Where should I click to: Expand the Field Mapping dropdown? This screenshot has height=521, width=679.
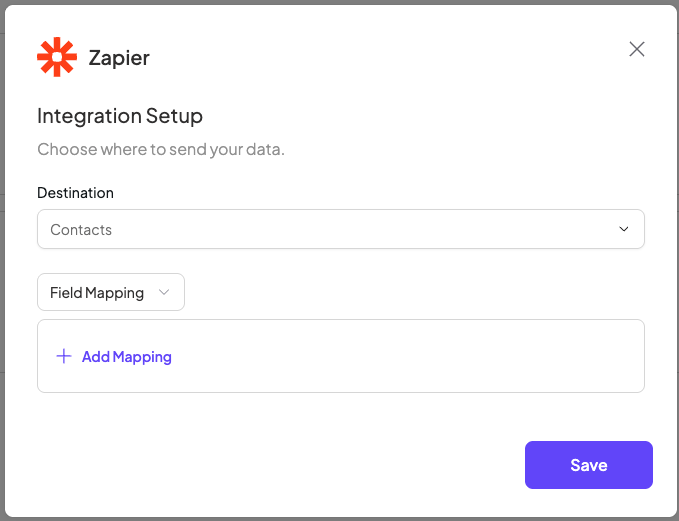tap(110, 293)
